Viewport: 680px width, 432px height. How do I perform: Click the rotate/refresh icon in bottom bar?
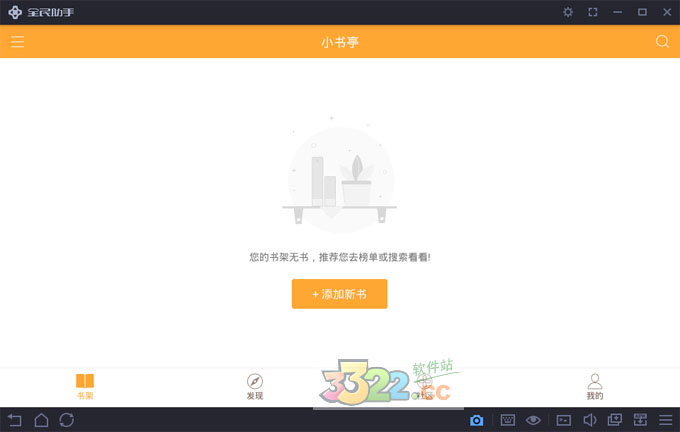[x=67, y=420]
